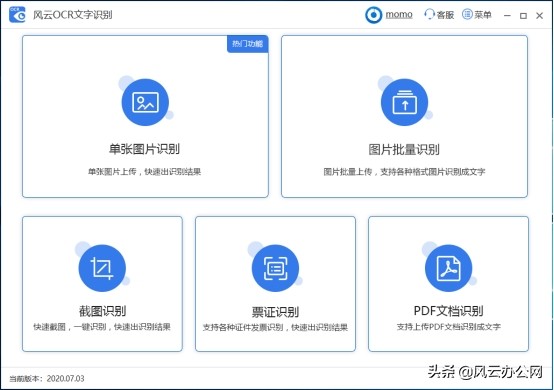554x390 pixels.
Task: Click the 风云OCR app logo
Action: tap(17, 14)
